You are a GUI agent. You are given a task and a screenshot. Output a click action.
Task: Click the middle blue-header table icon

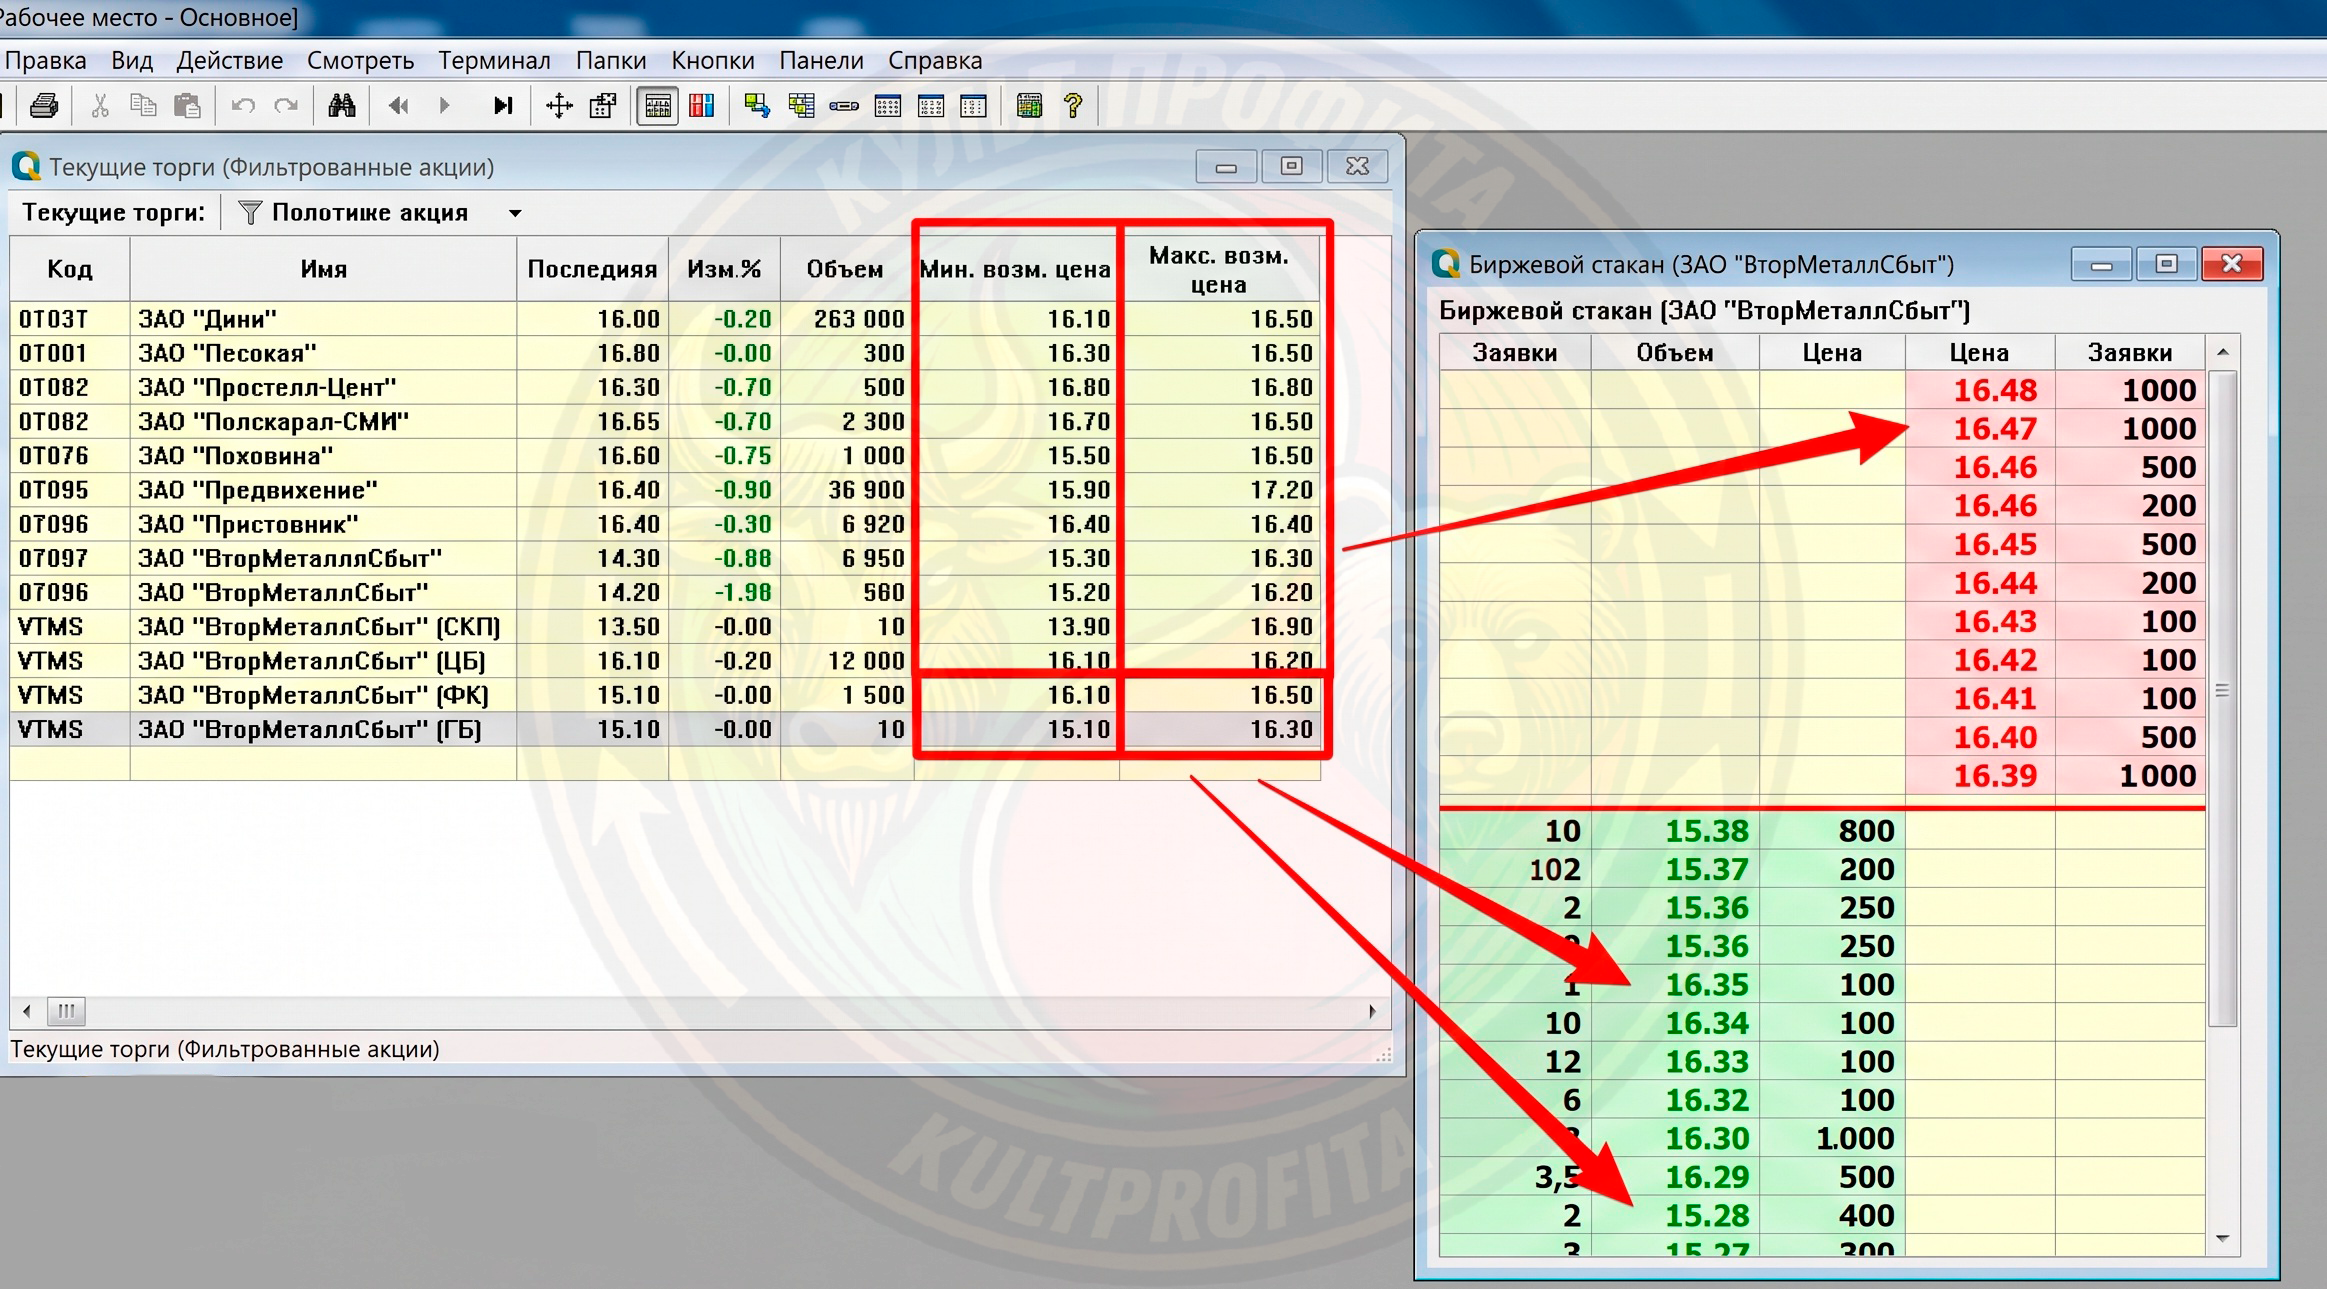(x=931, y=105)
